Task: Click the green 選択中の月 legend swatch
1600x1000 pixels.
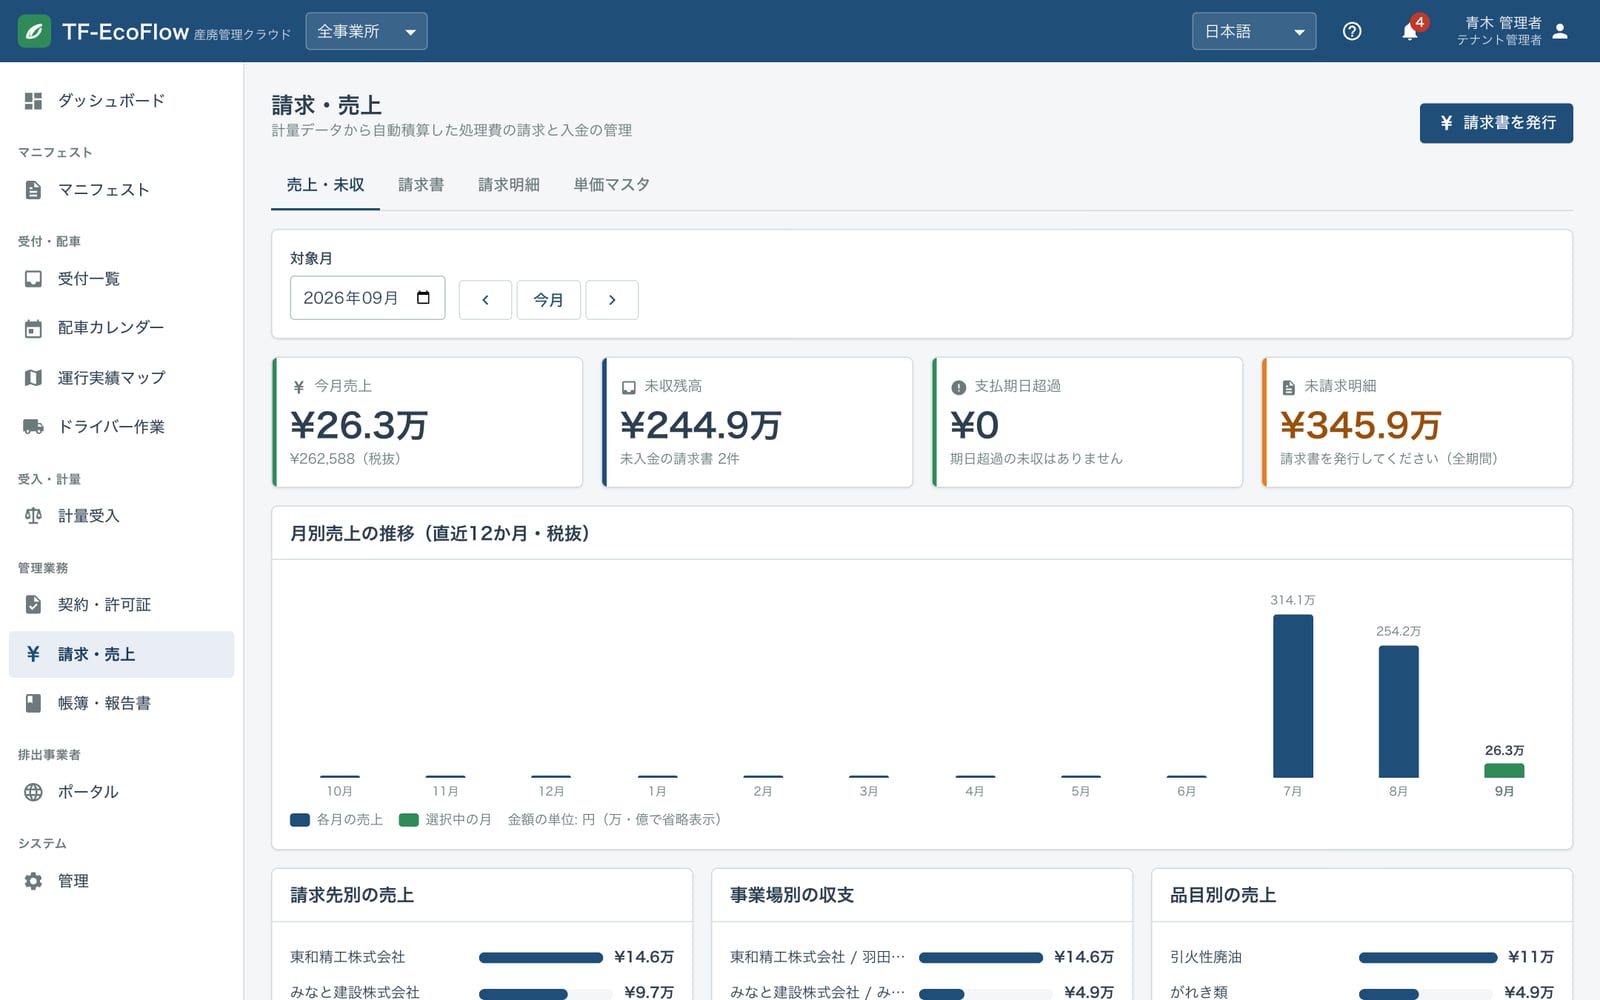Action: (x=408, y=820)
